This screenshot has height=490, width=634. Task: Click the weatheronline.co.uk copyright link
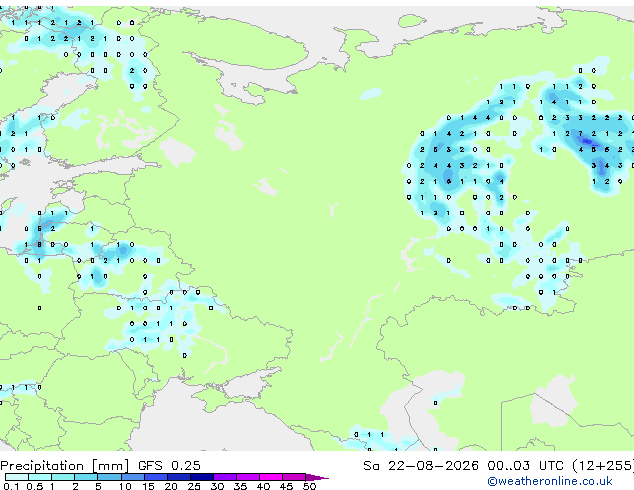click(550, 481)
